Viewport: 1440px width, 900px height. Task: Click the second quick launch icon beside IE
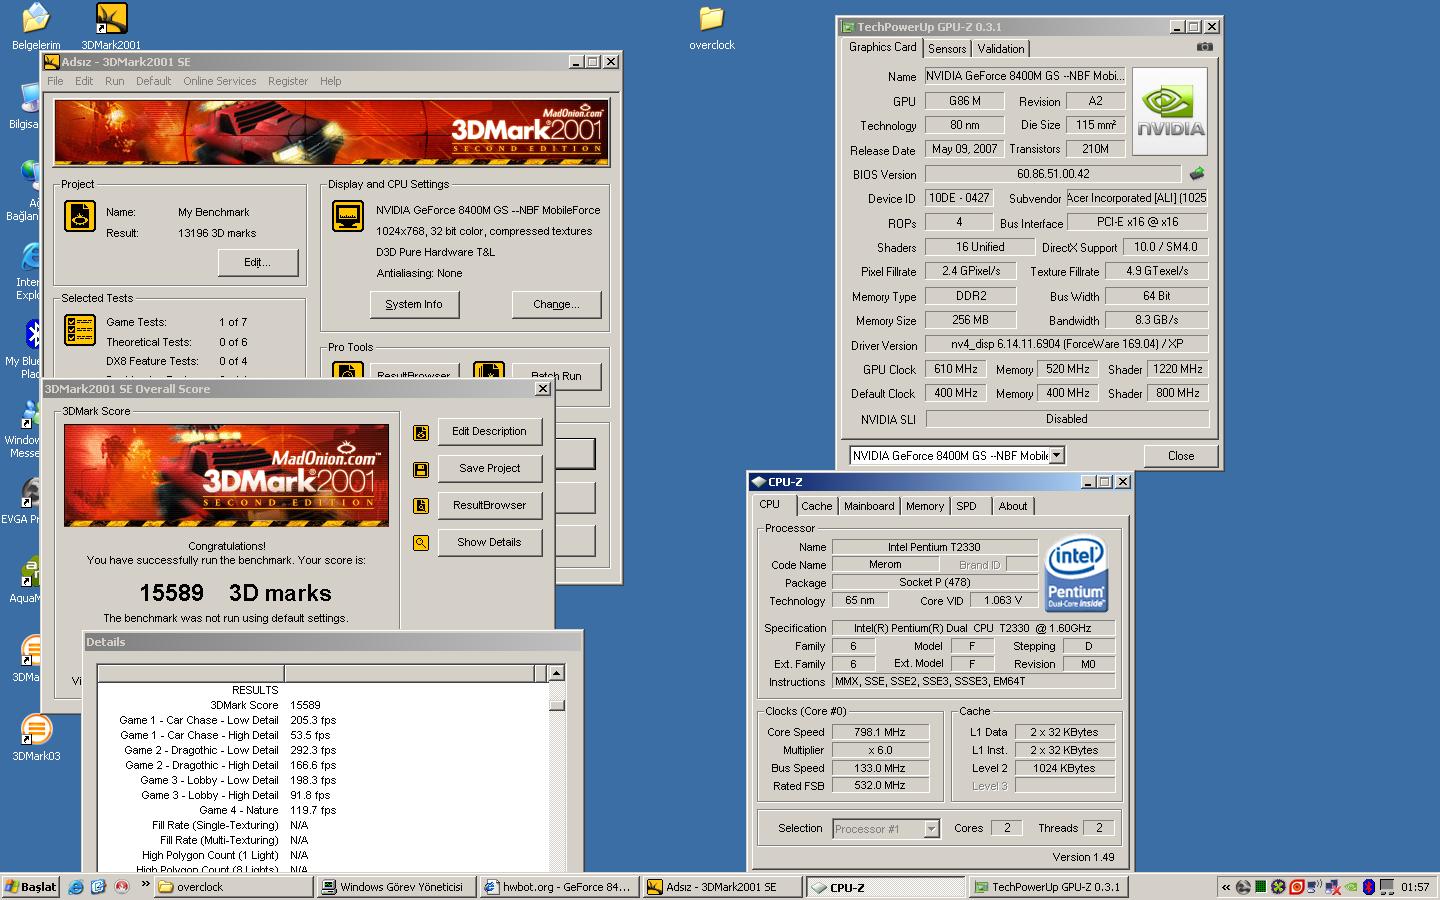[98, 887]
